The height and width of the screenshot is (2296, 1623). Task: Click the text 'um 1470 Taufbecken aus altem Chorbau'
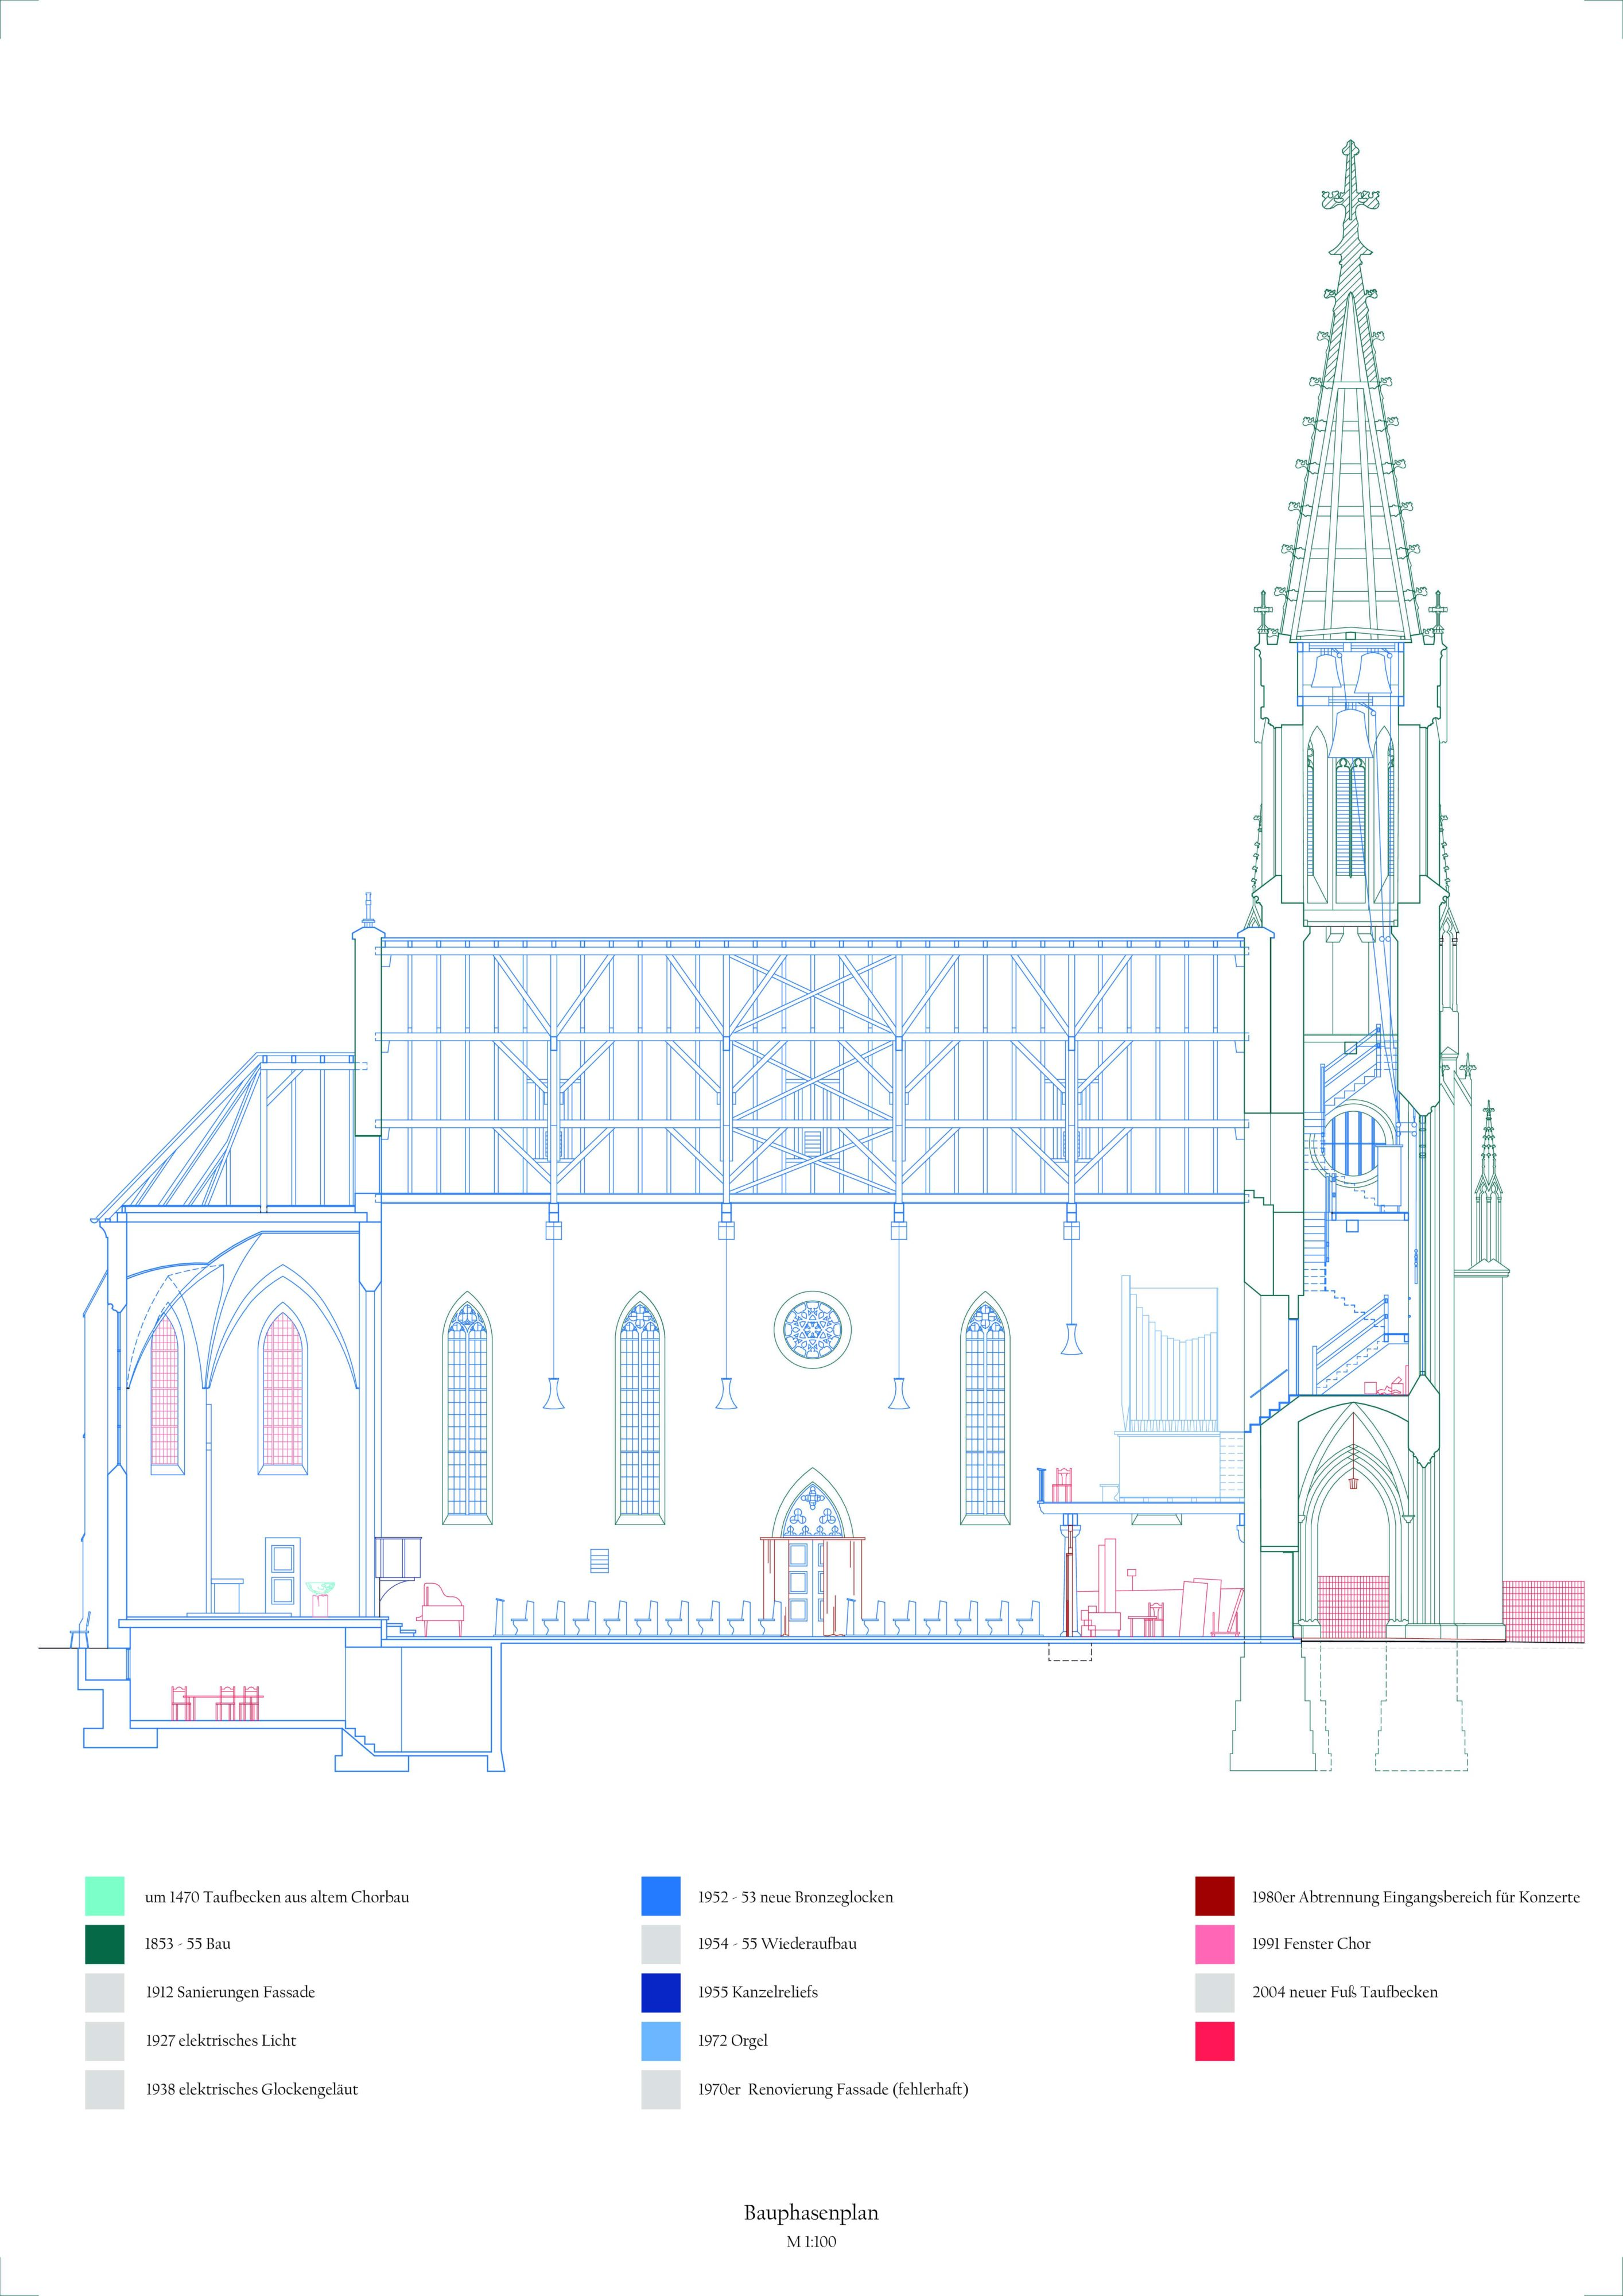click(x=277, y=1897)
